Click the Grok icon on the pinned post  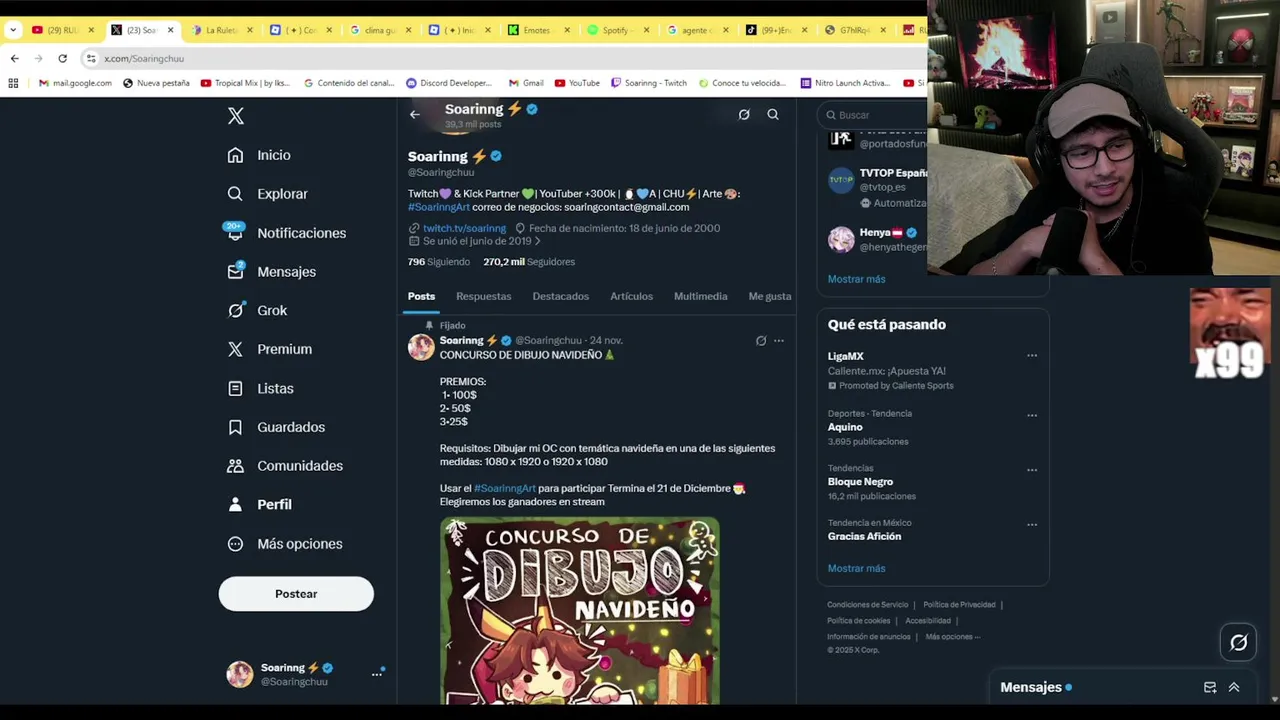pos(761,341)
